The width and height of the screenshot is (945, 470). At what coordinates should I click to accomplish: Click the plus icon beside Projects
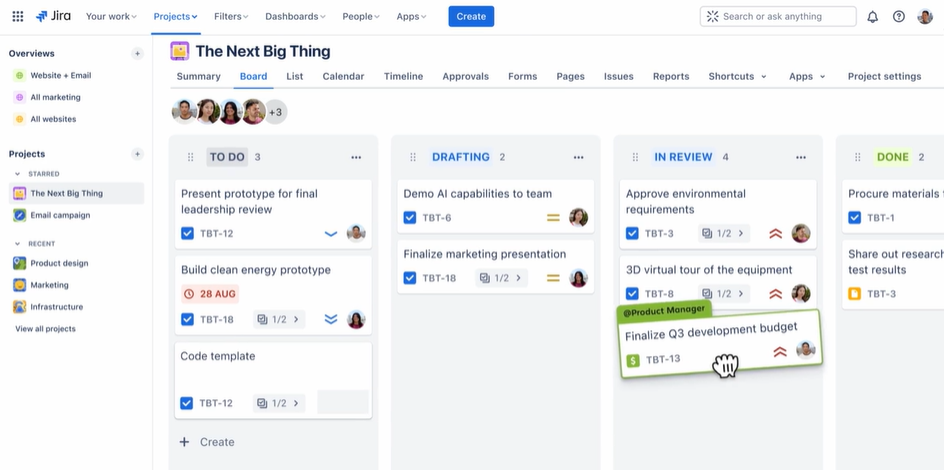pyautogui.click(x=137, y=154)
